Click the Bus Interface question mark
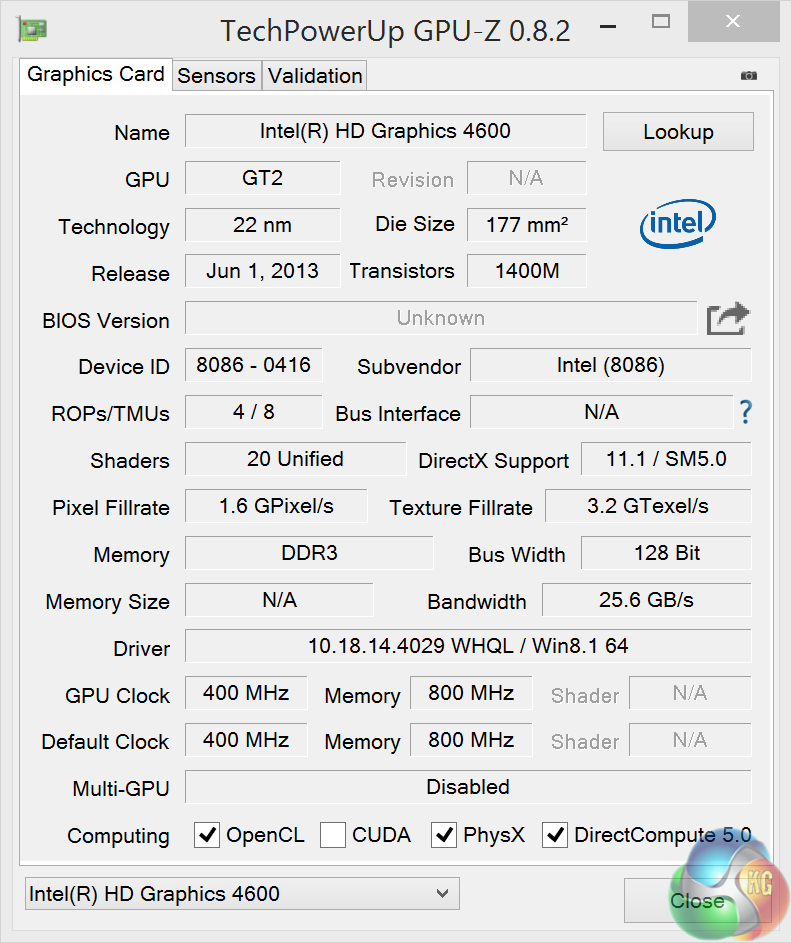Image resolution: width=792 pixels, height=943 pixels. 745,412
